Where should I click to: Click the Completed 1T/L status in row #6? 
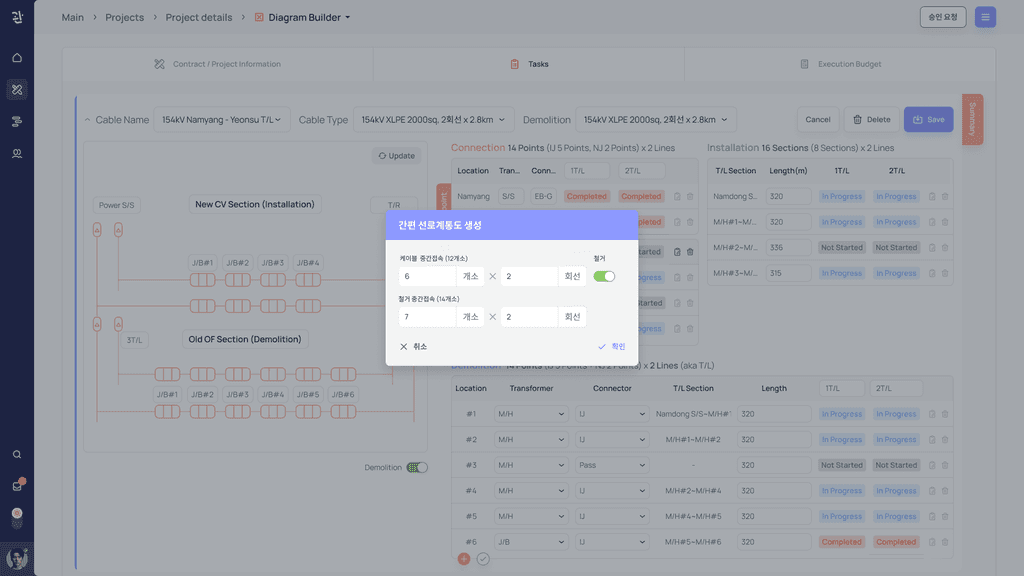842,542
